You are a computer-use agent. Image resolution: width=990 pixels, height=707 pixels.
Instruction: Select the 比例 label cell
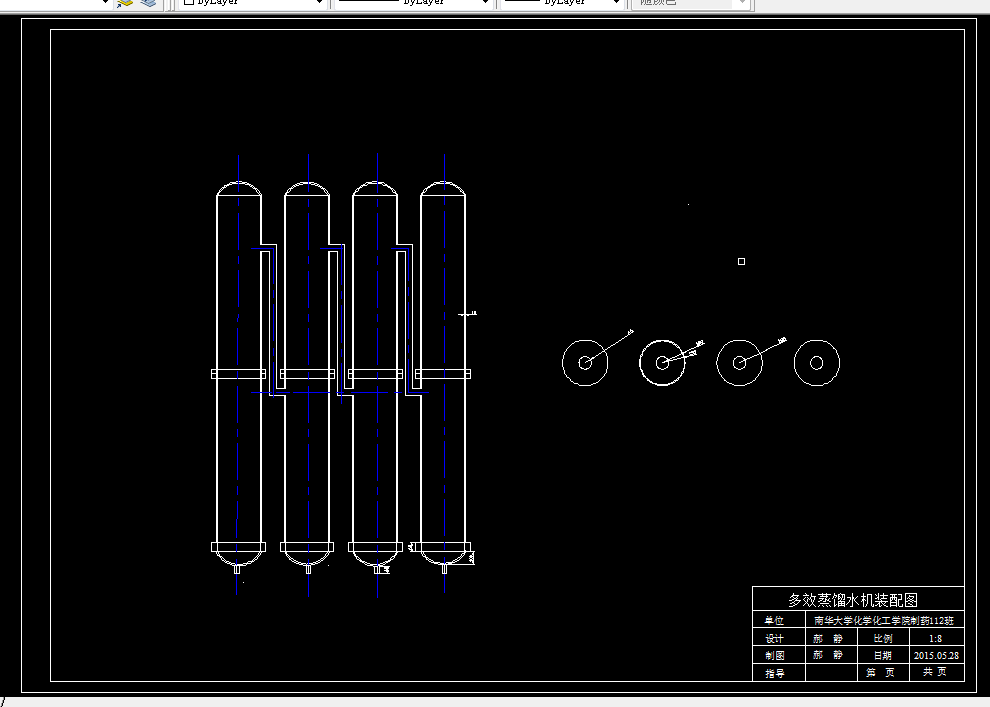[x=883, y=638]
